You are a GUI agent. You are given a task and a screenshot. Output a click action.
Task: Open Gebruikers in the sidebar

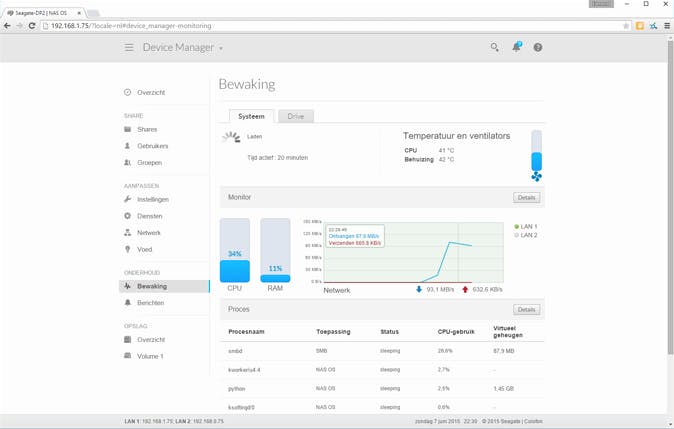[153, 146]
